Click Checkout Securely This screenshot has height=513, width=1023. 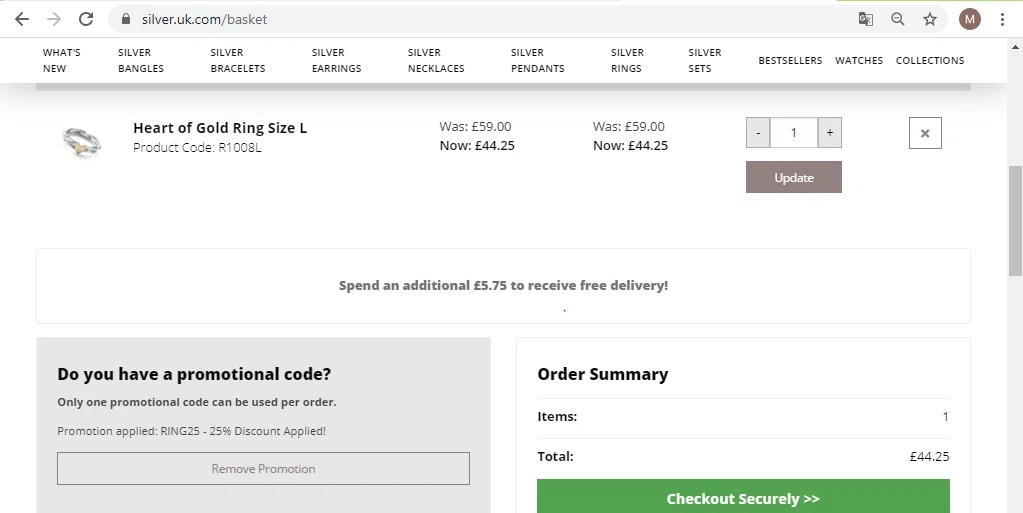click(x=743, y=497)
